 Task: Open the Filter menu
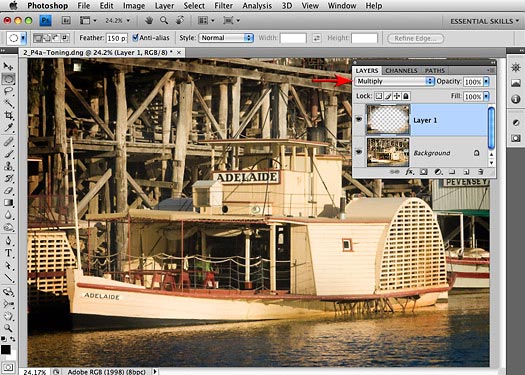223,6
